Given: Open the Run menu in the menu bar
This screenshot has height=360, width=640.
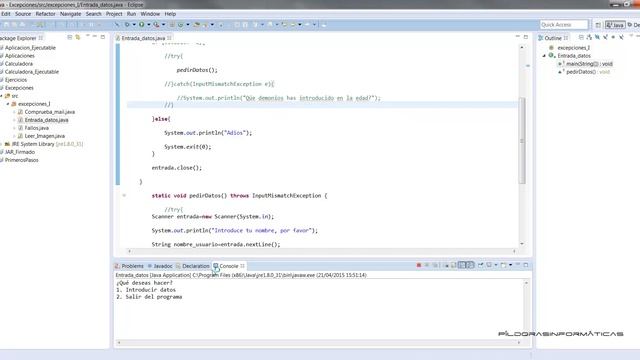Looking at the screenshot, I should (131, 14).
